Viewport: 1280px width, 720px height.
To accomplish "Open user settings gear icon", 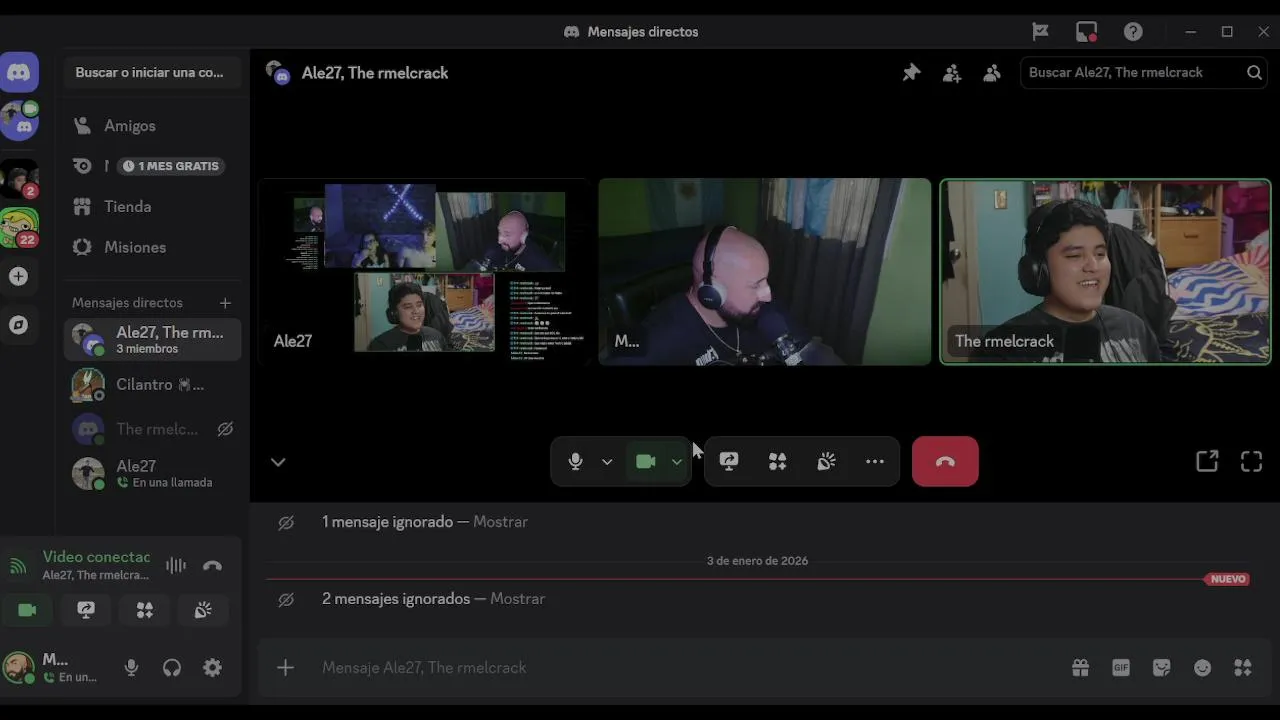I will coord(212,667).
